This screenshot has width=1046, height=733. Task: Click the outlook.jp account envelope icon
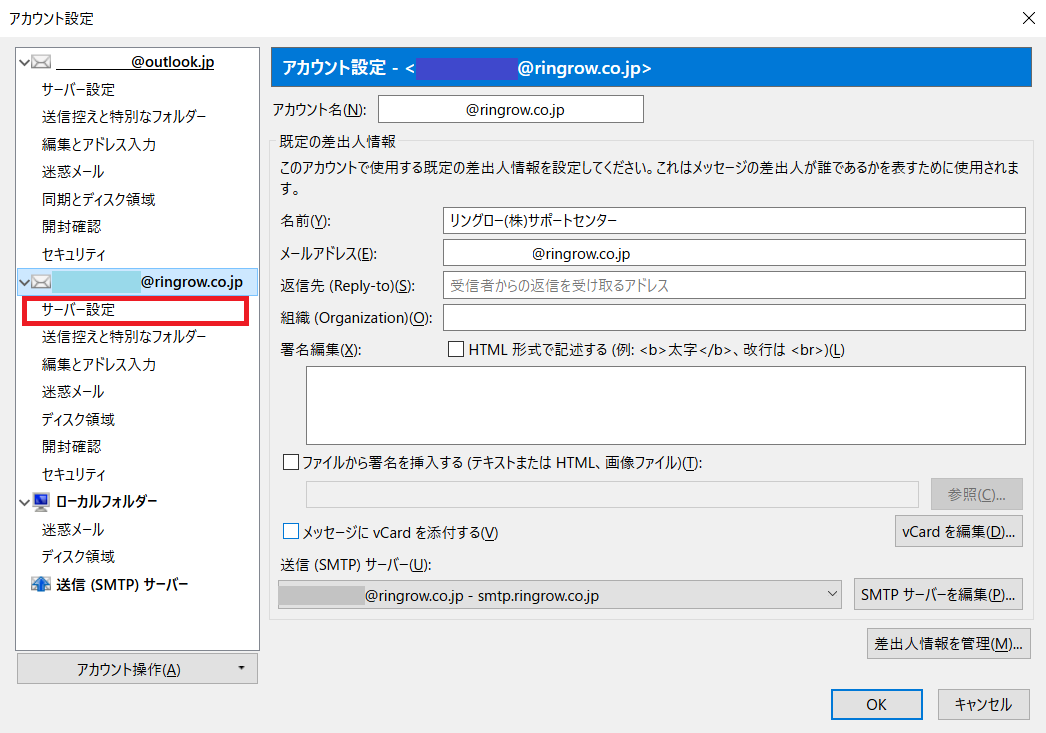point(40,61)
